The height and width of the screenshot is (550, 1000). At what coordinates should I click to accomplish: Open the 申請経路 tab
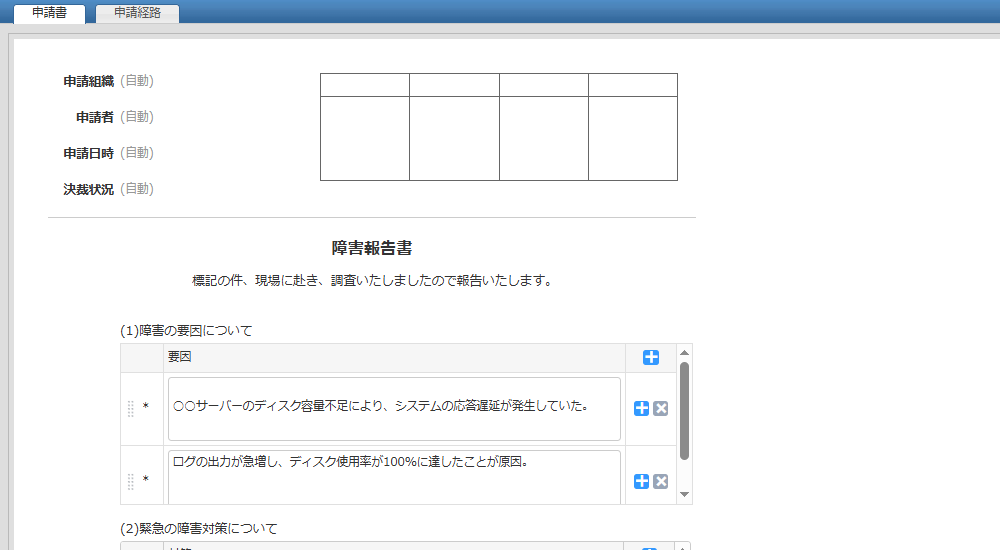[137, 13]
